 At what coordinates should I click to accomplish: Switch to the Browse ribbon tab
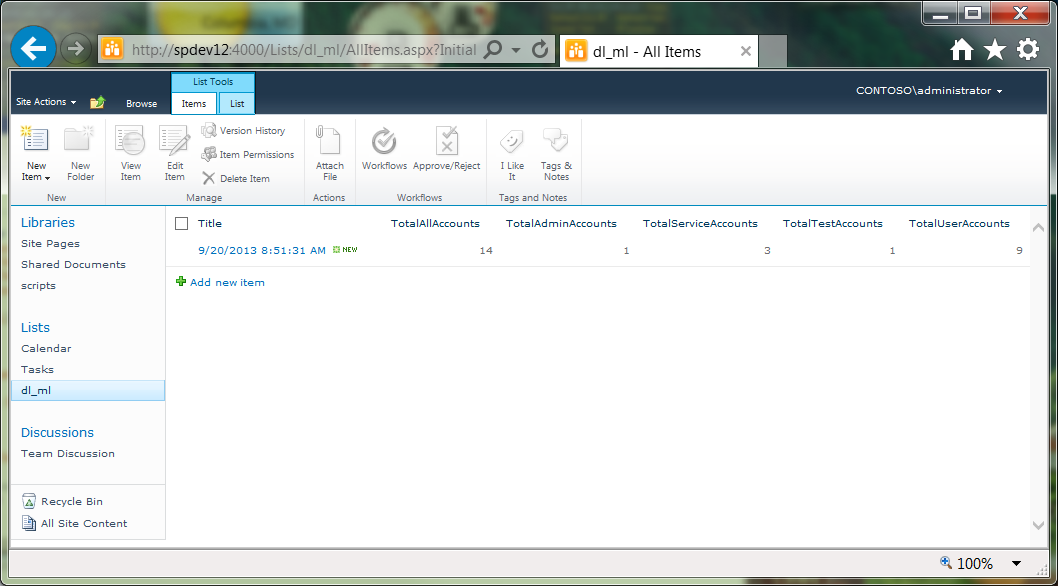pyautogui.click(x=142, y=103)
